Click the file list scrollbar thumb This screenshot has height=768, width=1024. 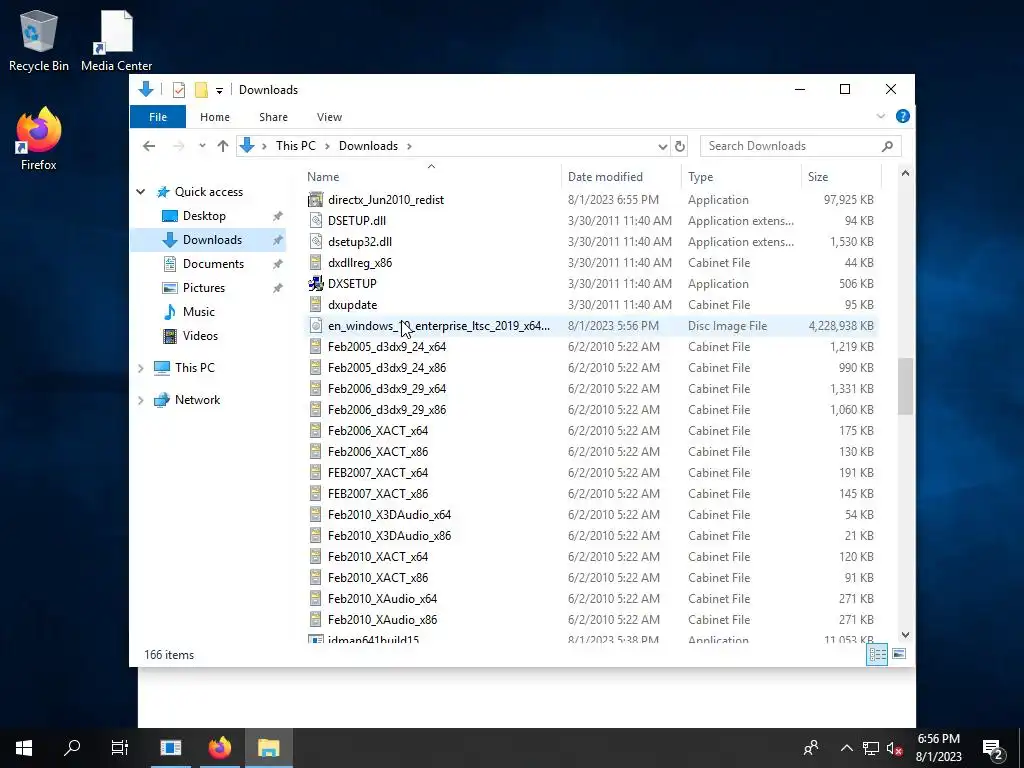[905, 386]
